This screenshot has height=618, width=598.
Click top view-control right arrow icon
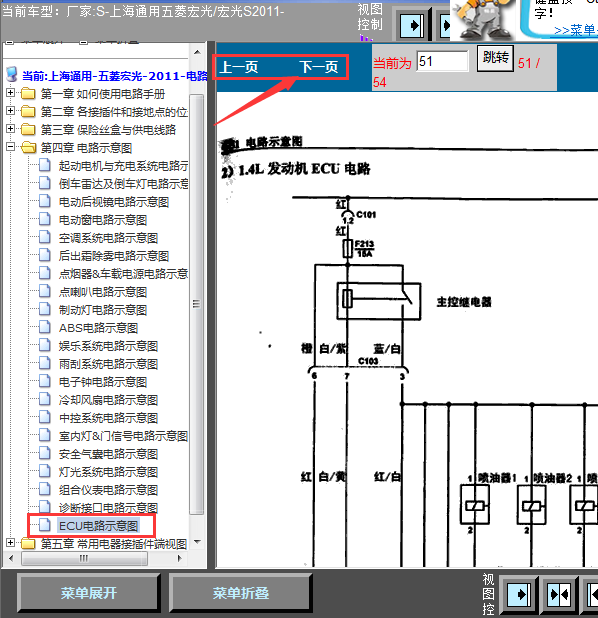click(x=412, y=26)
